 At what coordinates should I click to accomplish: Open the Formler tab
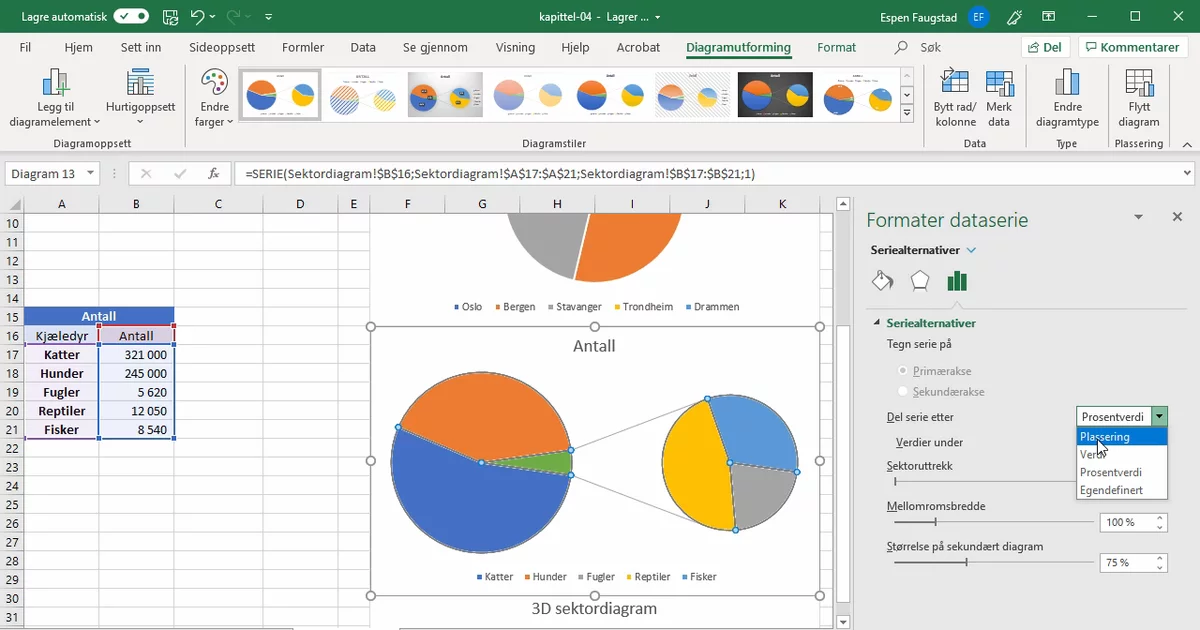tap(303, 47)
